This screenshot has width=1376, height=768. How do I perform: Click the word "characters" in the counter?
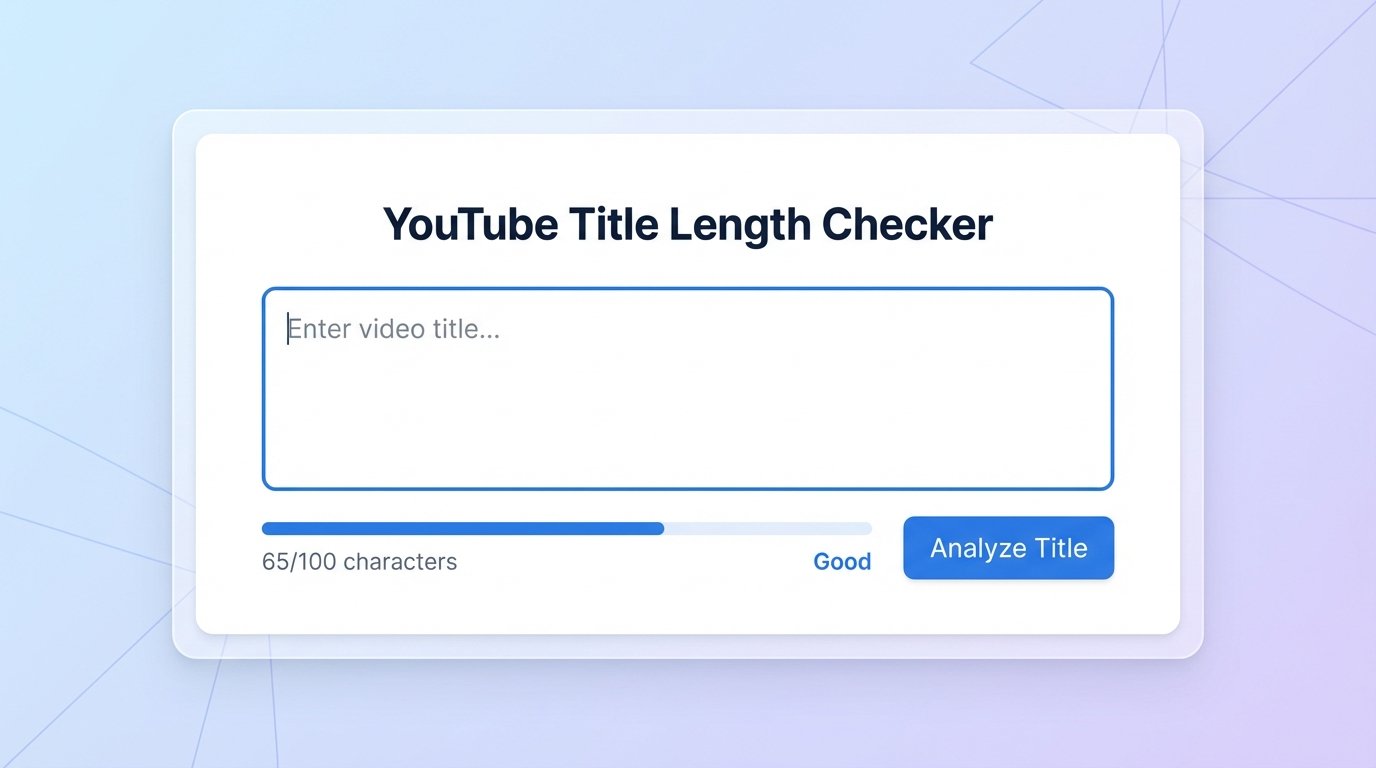point(400,562)
